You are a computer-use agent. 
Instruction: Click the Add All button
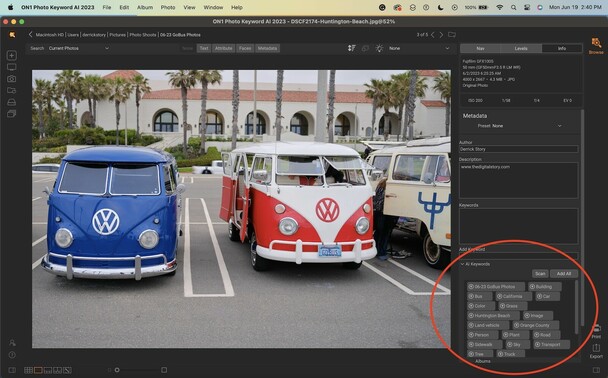(x=564, y=274)
